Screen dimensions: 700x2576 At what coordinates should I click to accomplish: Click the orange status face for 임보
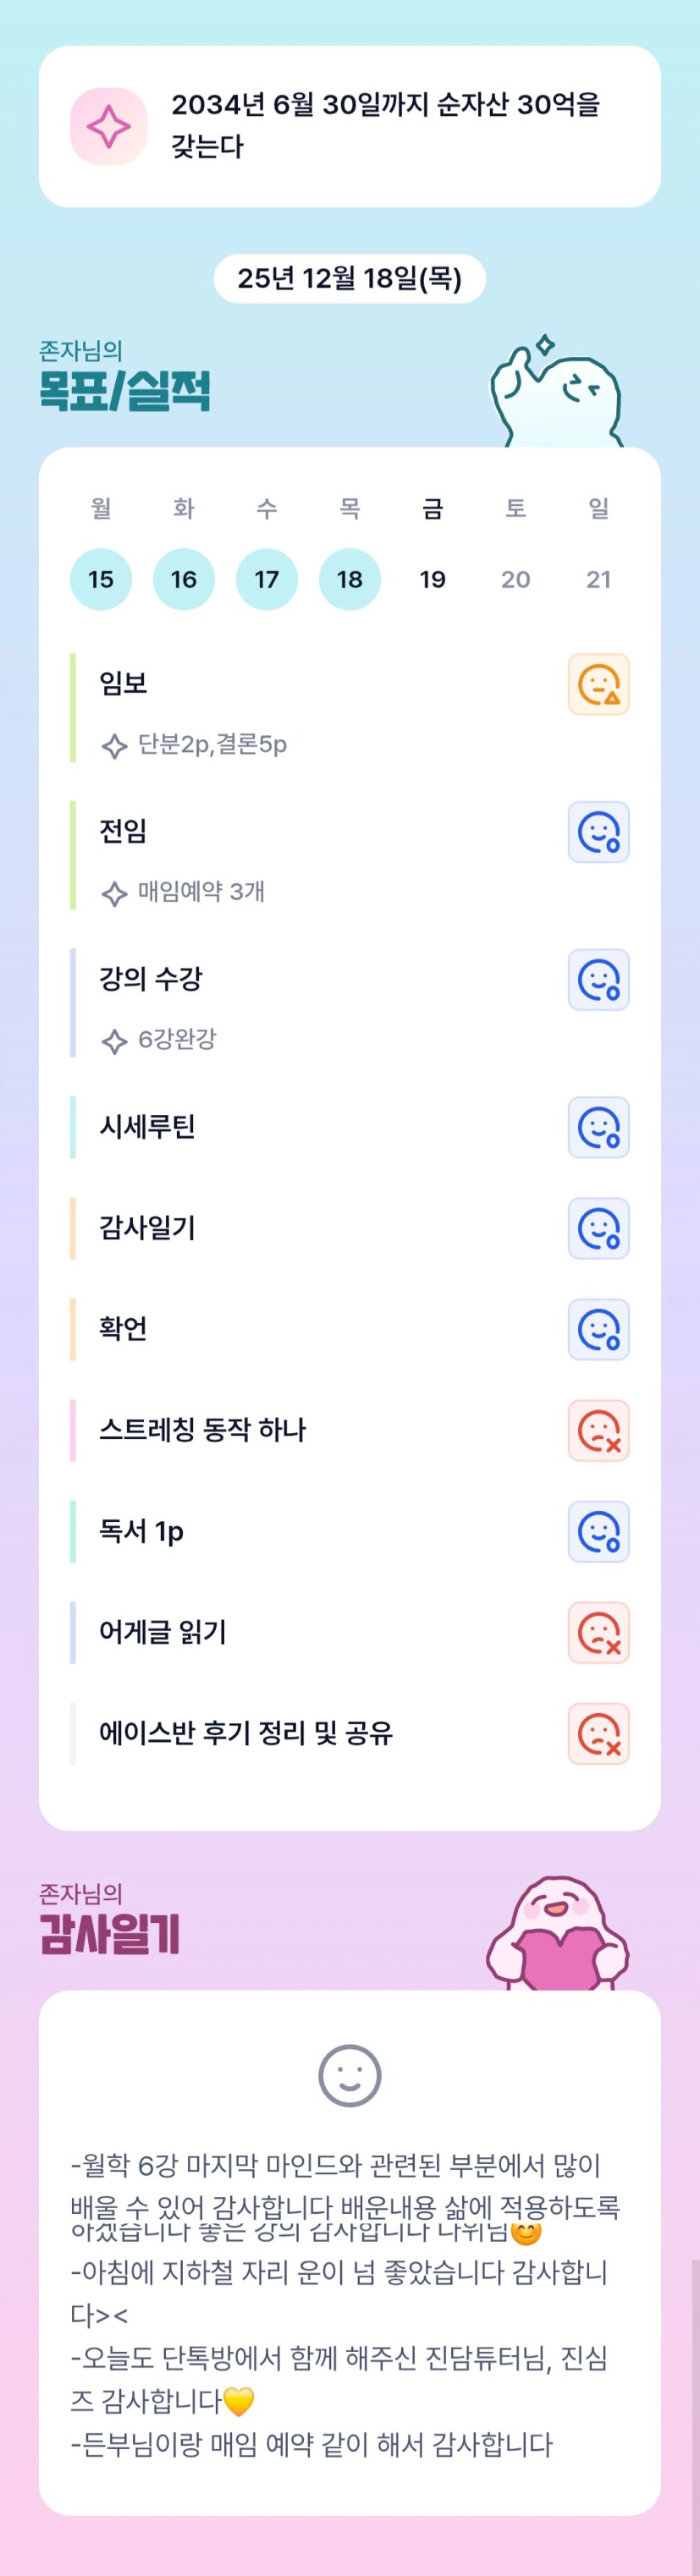point(598,684)
